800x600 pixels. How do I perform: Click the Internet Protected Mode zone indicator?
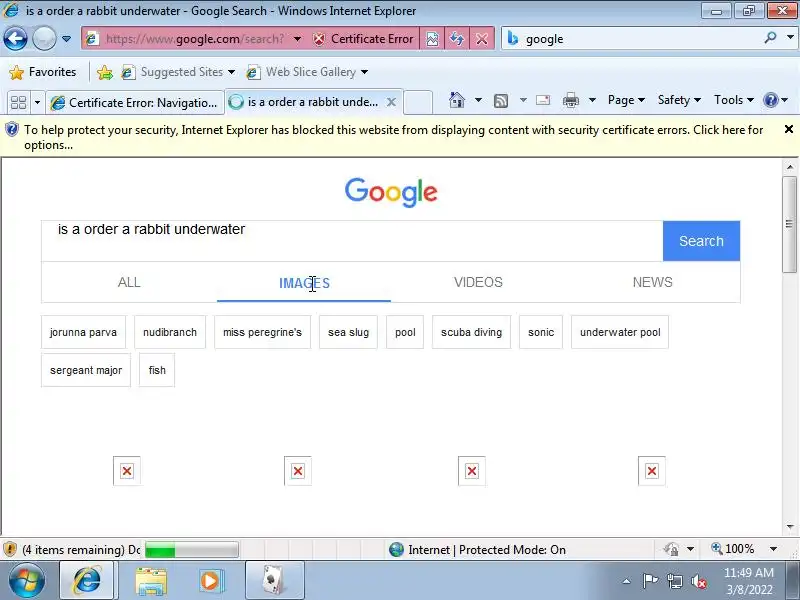pos(478,549)
